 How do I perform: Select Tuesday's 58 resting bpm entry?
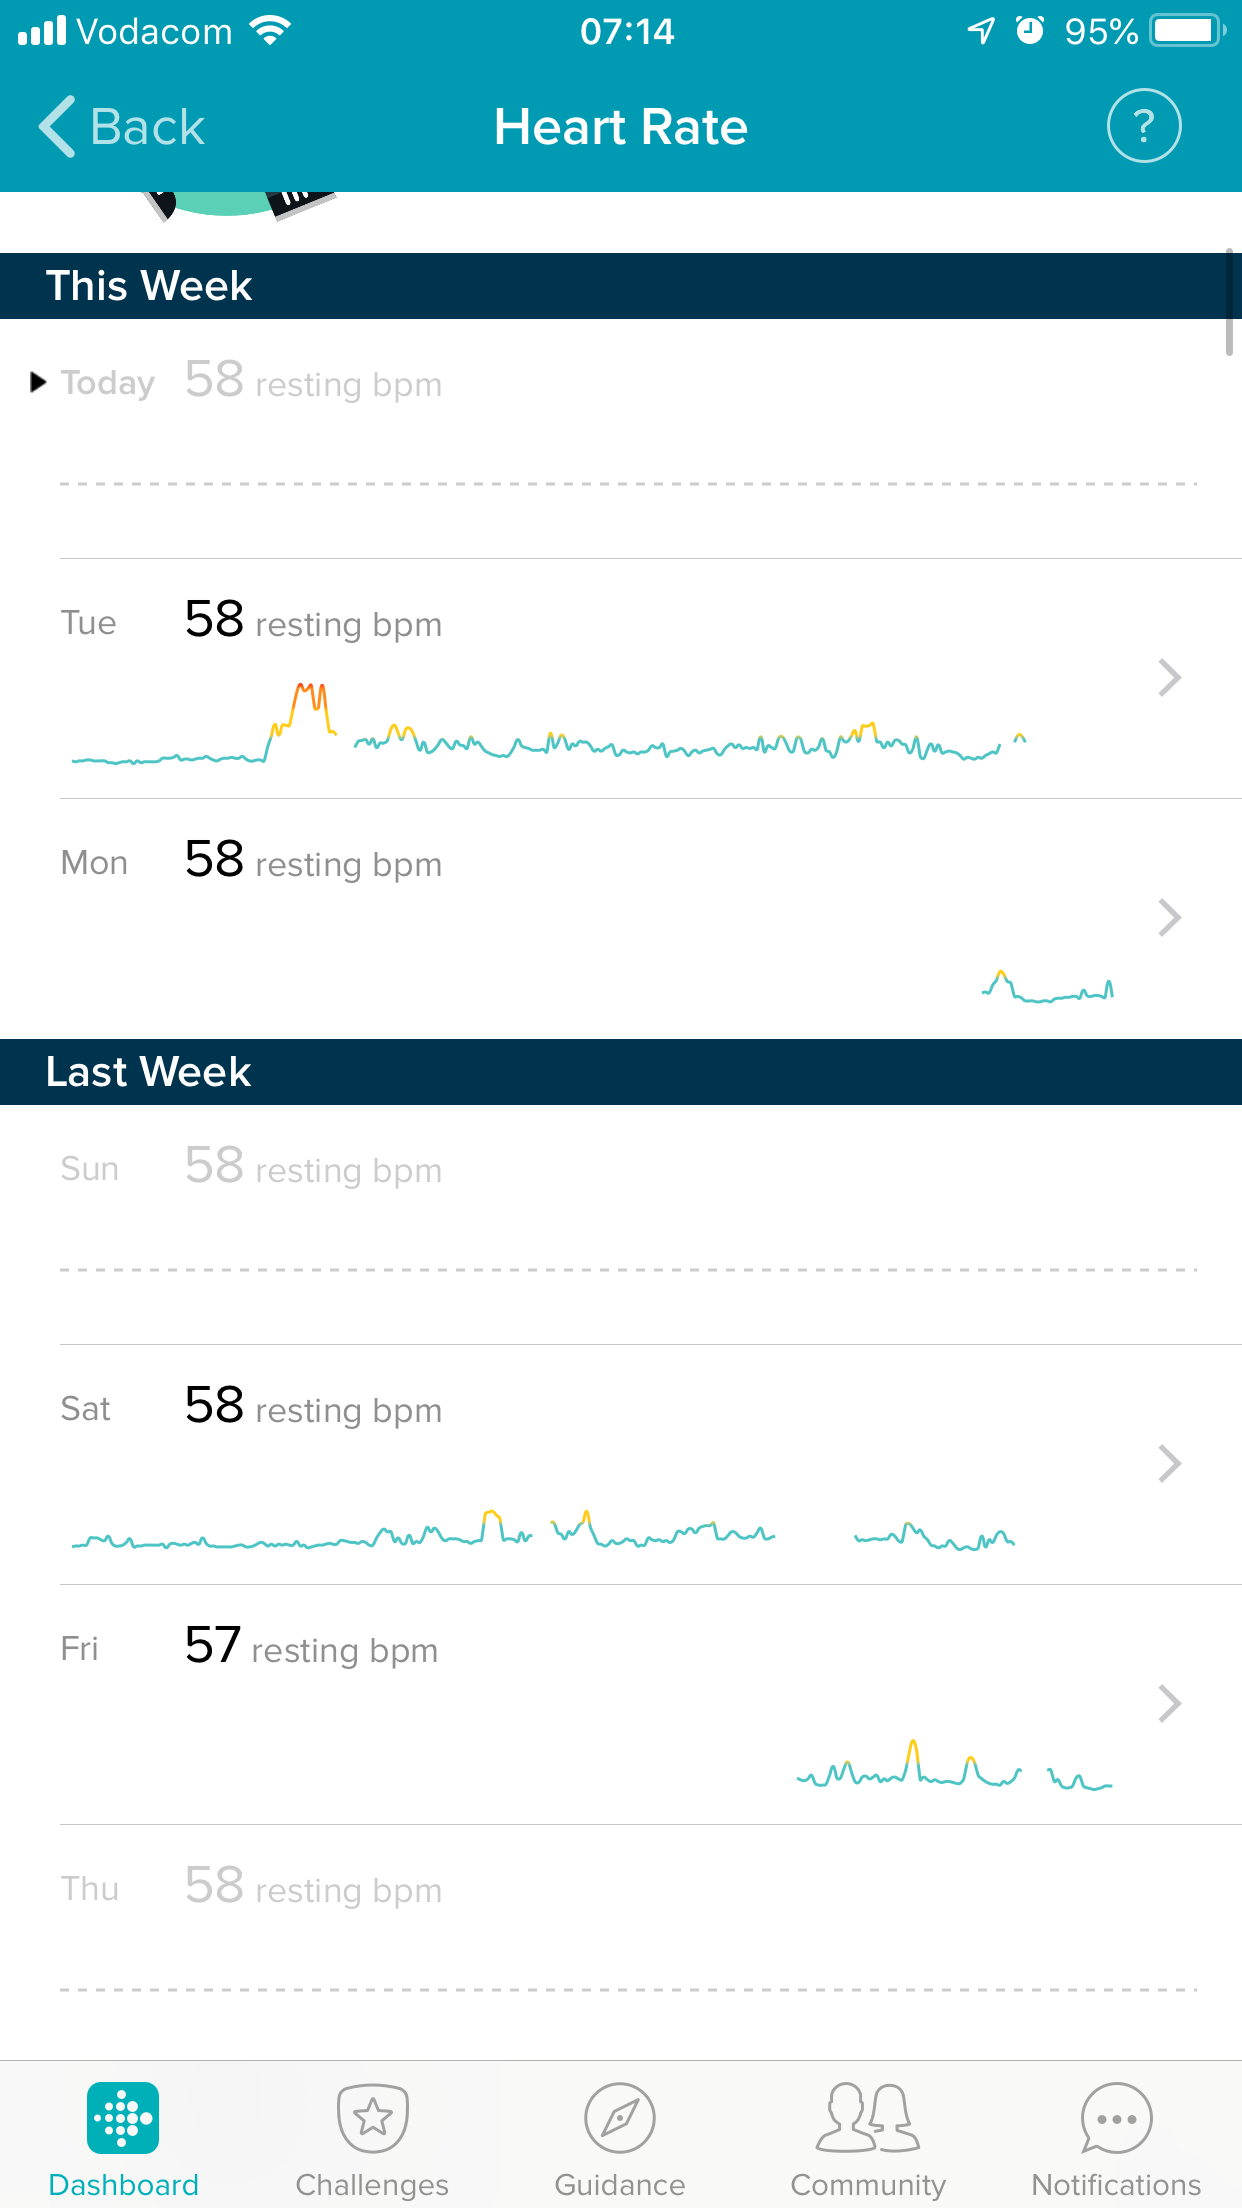313,622
